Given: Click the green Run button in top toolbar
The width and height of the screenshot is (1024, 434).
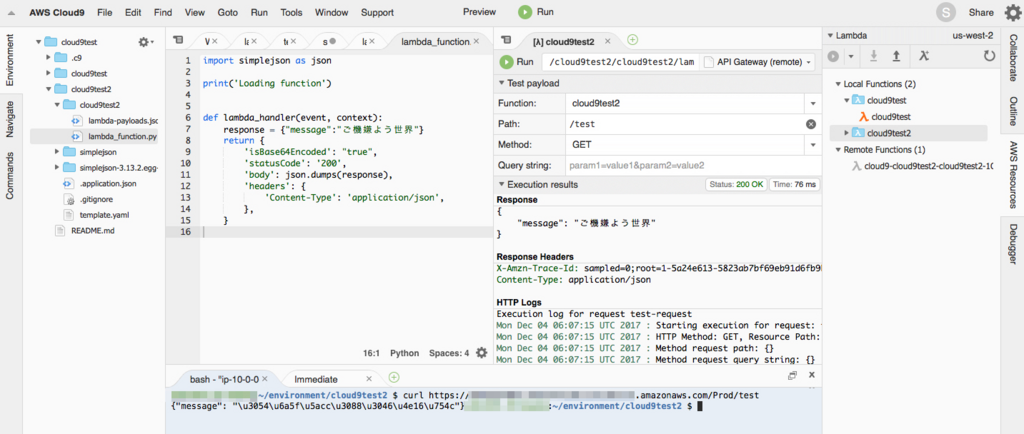Looking at the screenshot, I should (536, 12).
